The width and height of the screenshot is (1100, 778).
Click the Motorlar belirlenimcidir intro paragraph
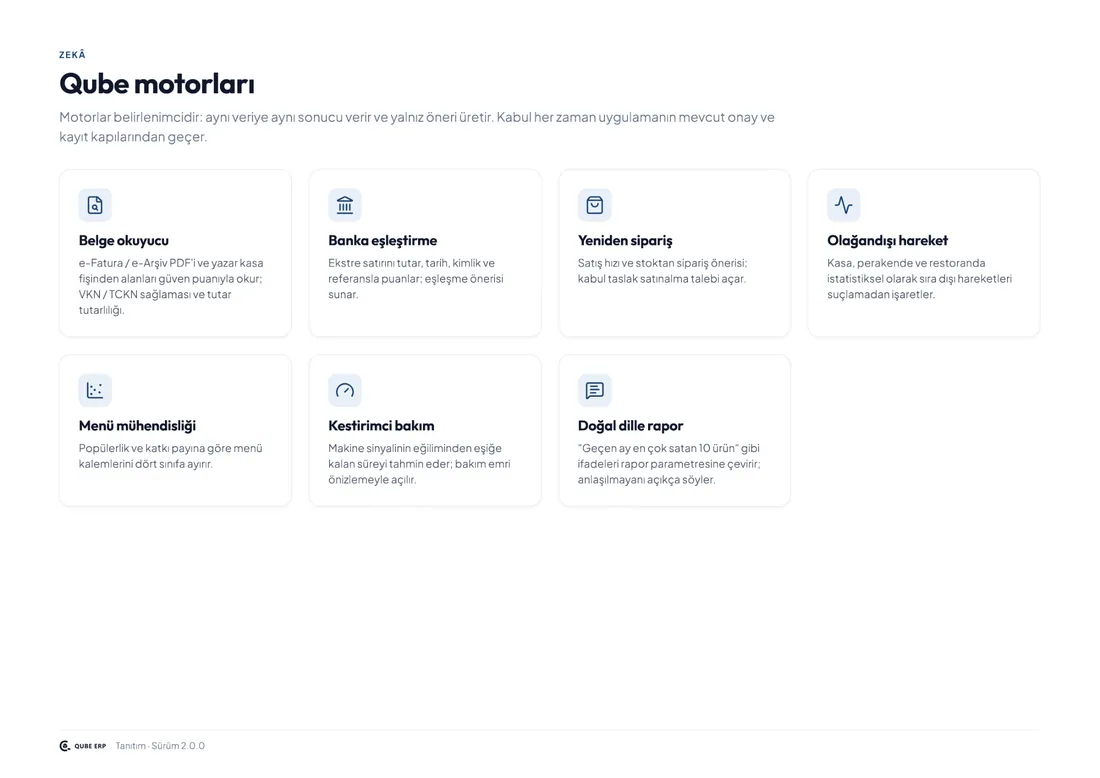pos(417,127)
